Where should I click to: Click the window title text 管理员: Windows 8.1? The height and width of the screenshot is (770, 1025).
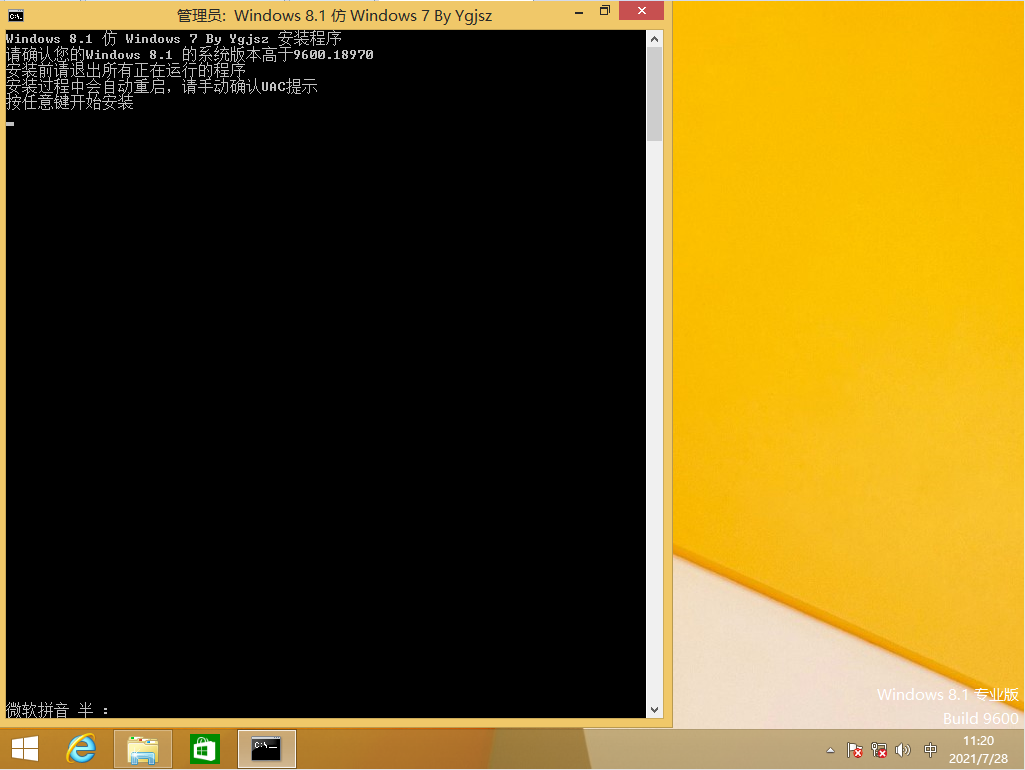[x=334, y=16]
